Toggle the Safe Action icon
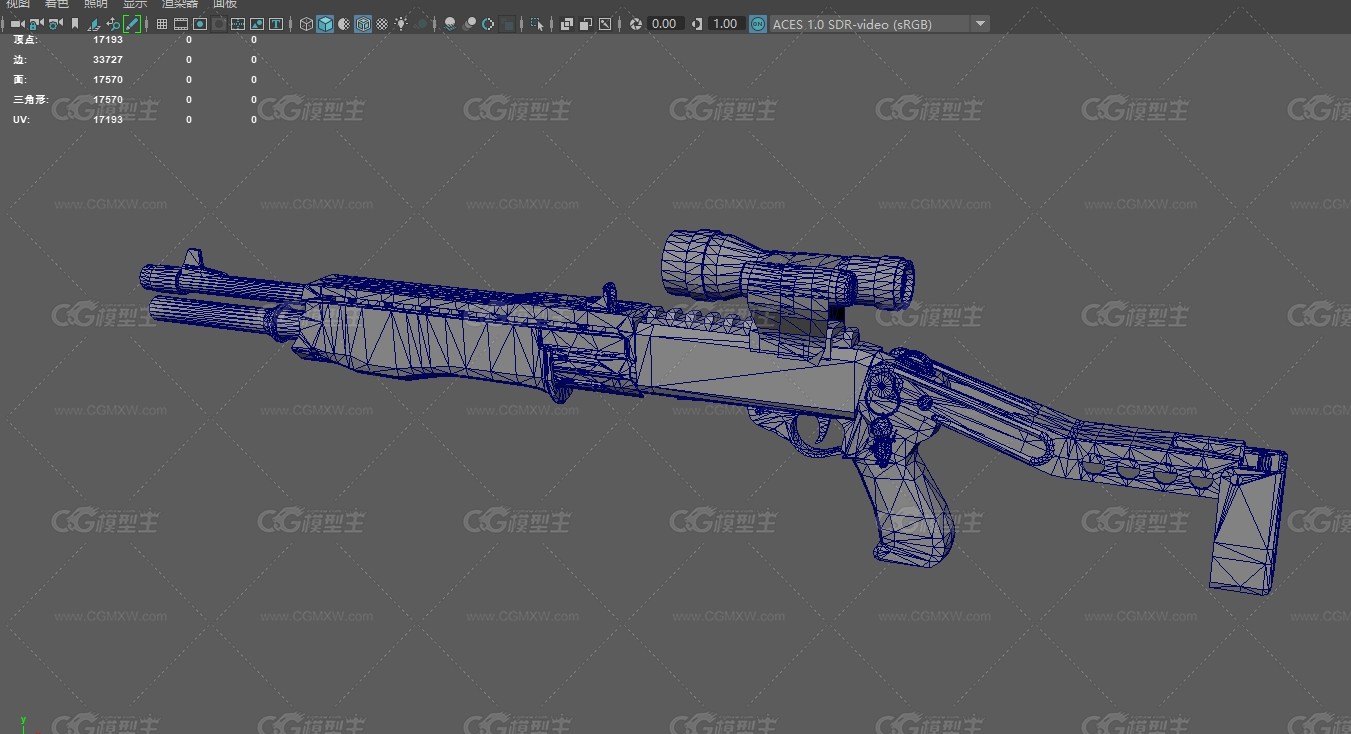This screenshot has height=734, width=1351. tap(257, 24)
